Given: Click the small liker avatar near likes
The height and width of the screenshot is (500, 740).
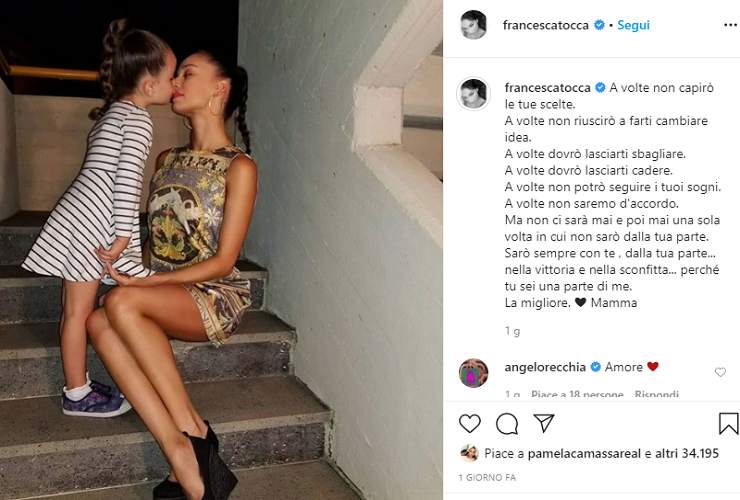Looking at the screenshot, I should [469, 453].
